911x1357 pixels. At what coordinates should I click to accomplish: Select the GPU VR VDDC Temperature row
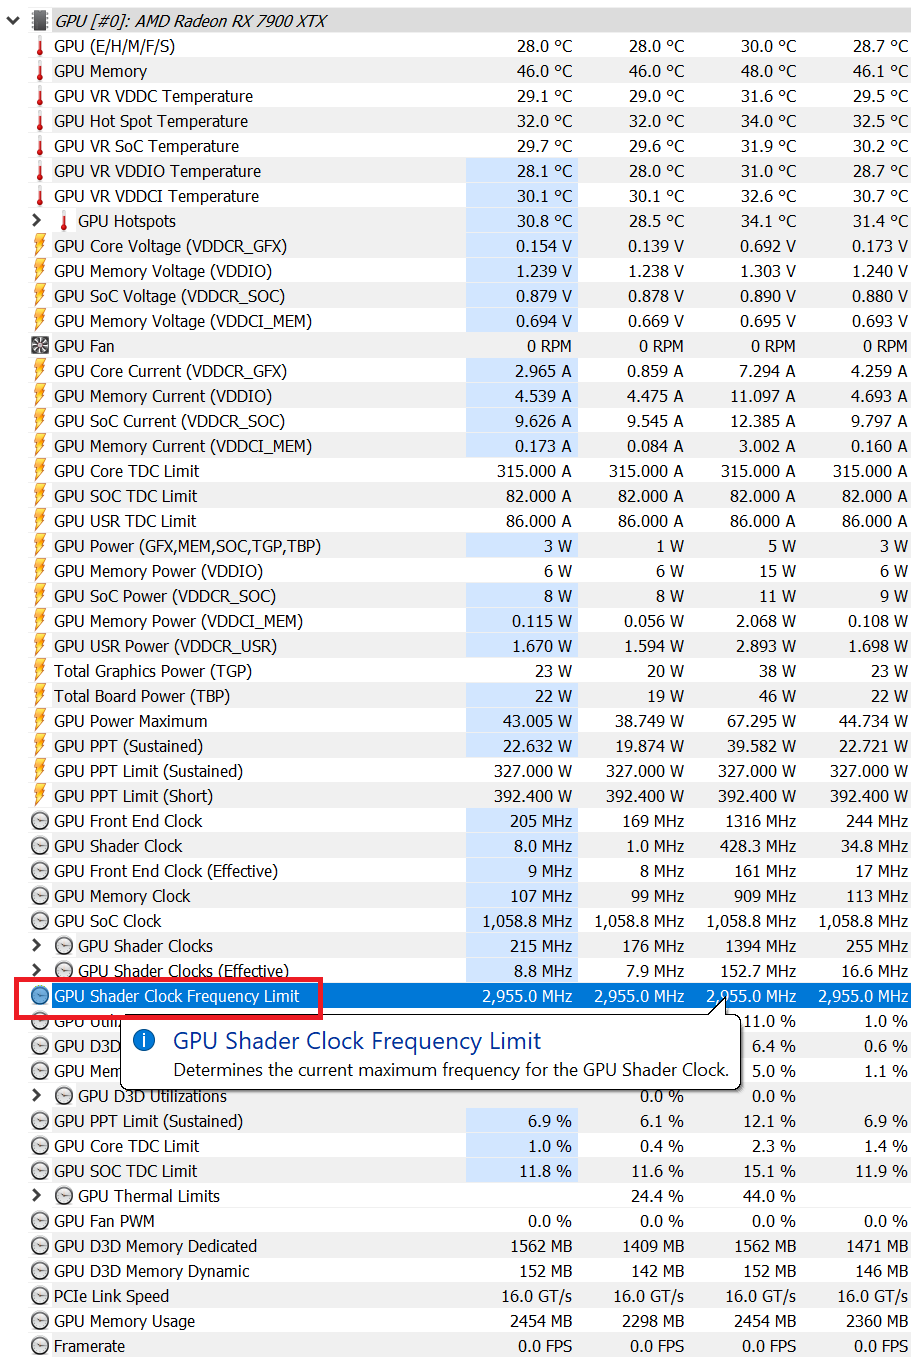[x=470, y=96]
